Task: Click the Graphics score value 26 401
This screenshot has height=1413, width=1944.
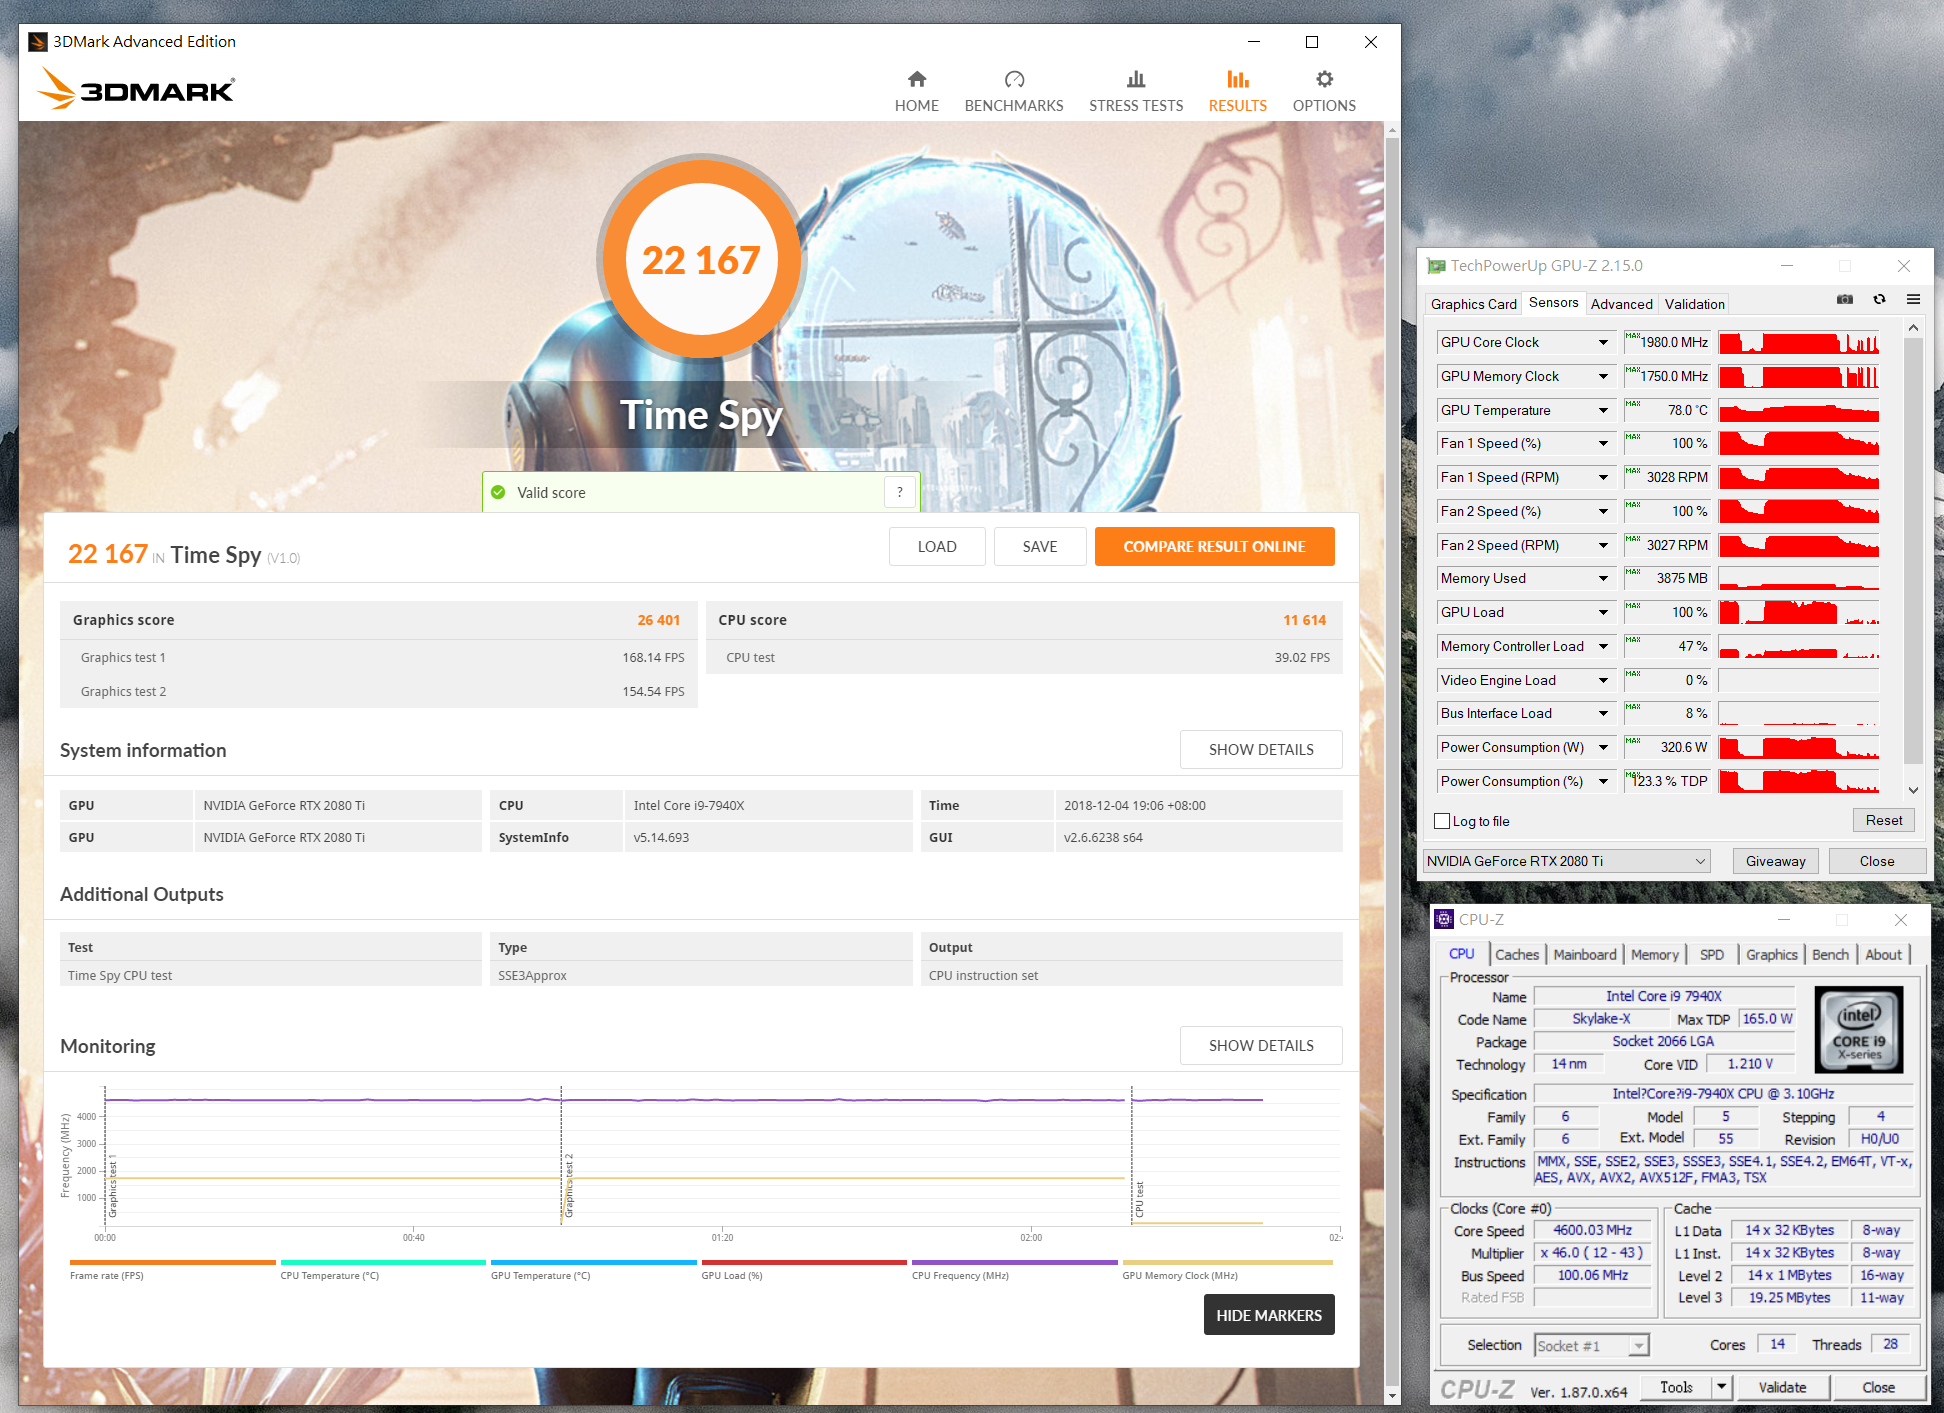Action: click(x=658, y=620)
